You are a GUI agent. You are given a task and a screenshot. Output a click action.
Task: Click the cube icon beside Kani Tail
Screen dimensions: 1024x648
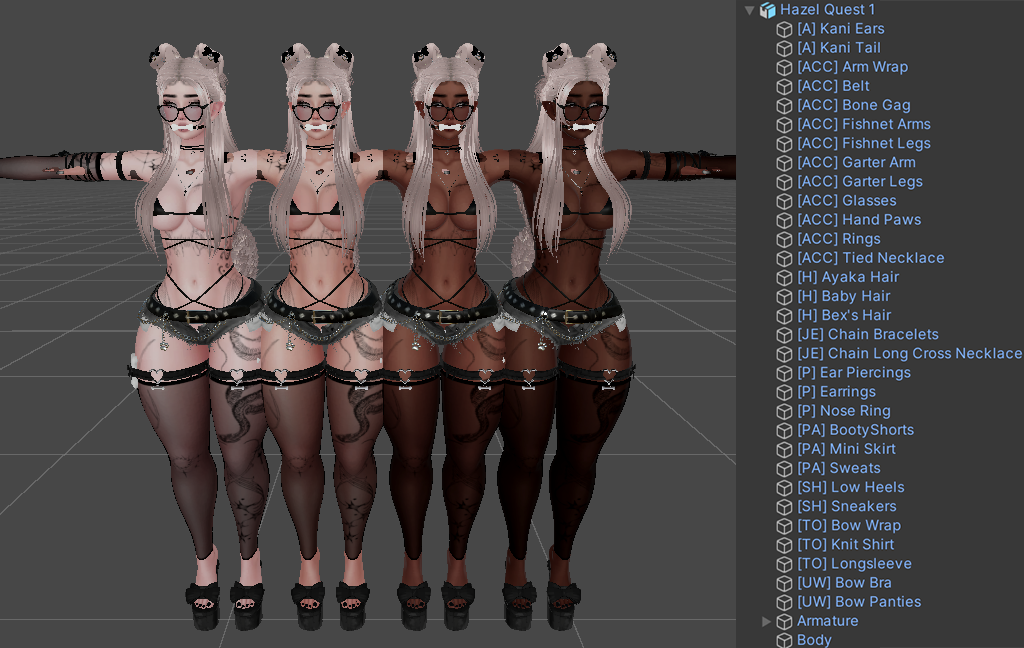(784, 48)
